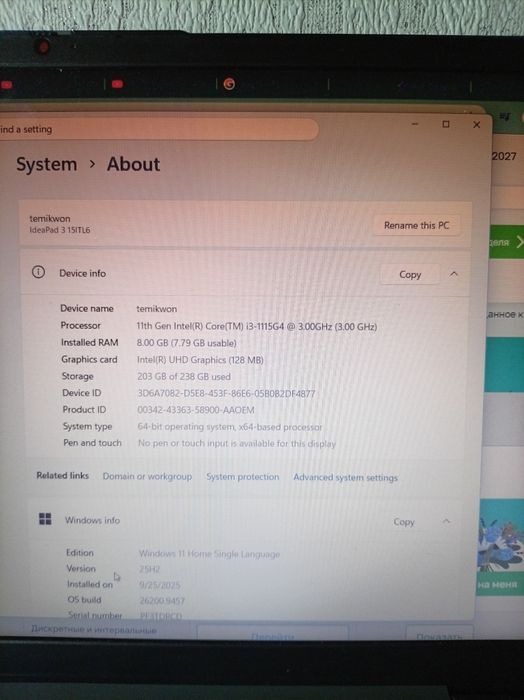This screenshot has height=700, width=524.
Task: Select the browser tab with red G icon
Action: (229, 83)
